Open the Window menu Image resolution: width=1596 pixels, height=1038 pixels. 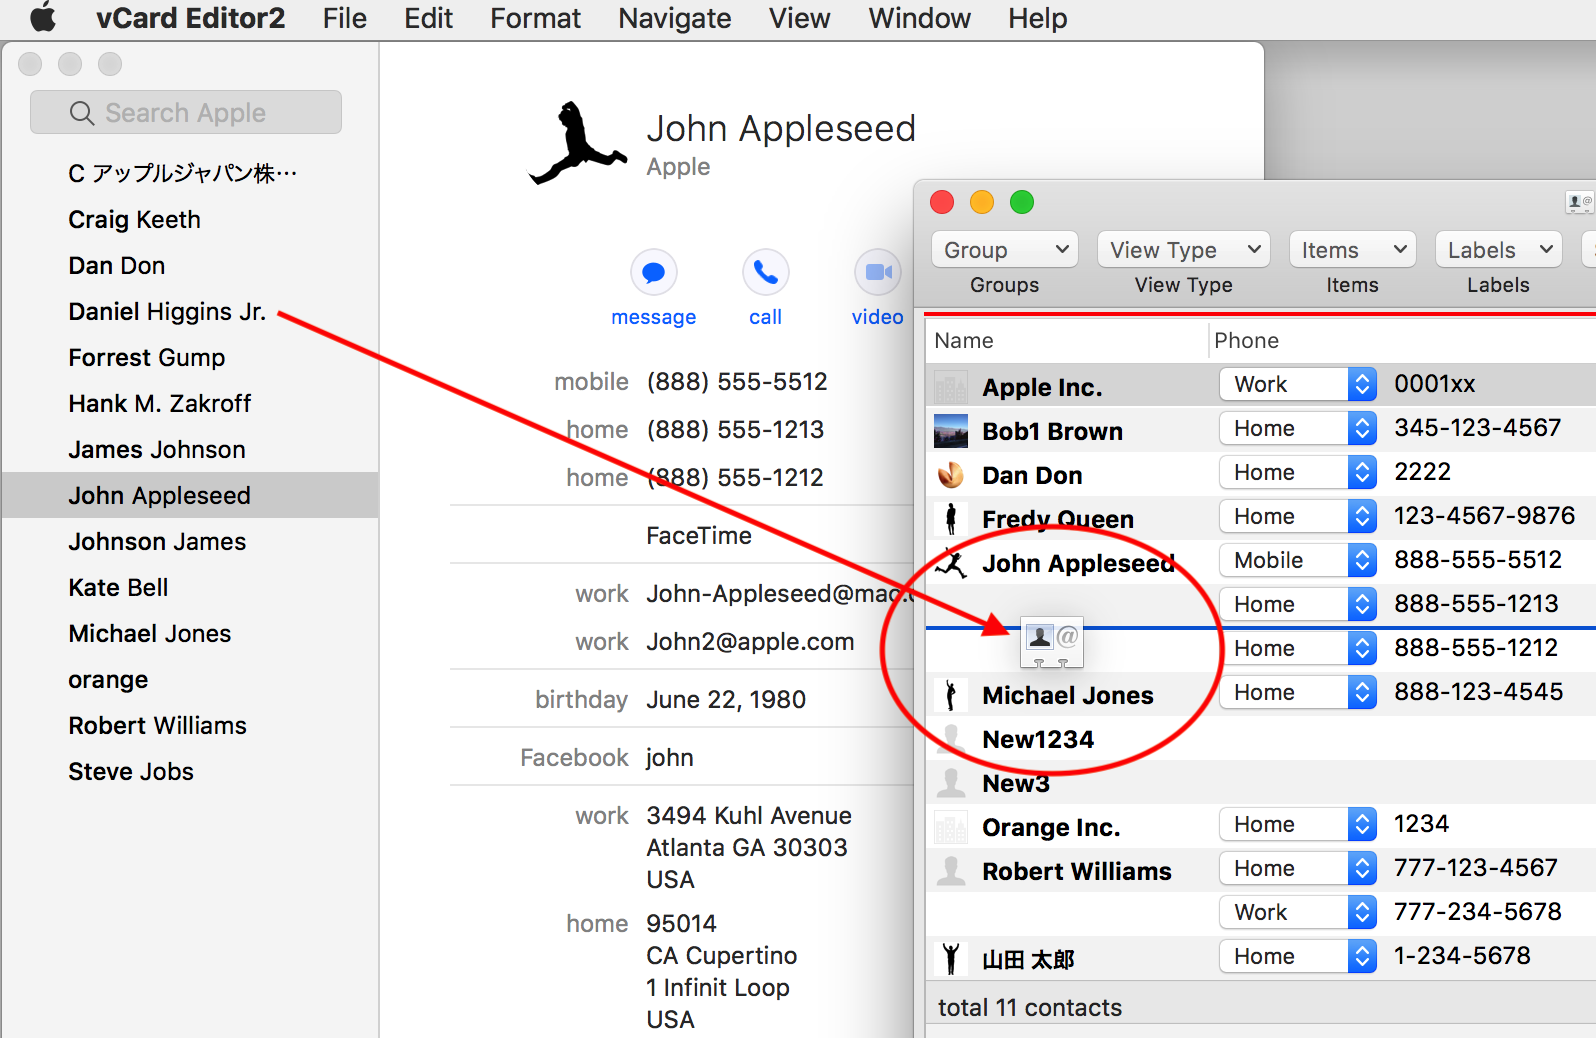(919, 18)
